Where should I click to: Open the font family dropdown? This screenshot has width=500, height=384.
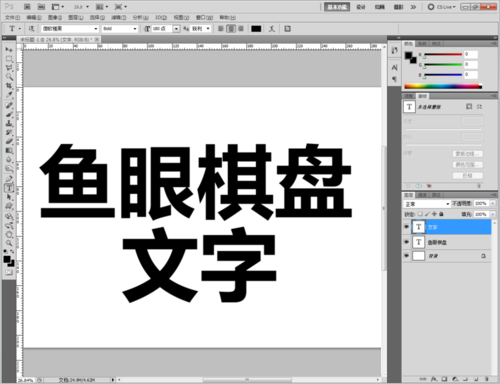tap(70, 29)
